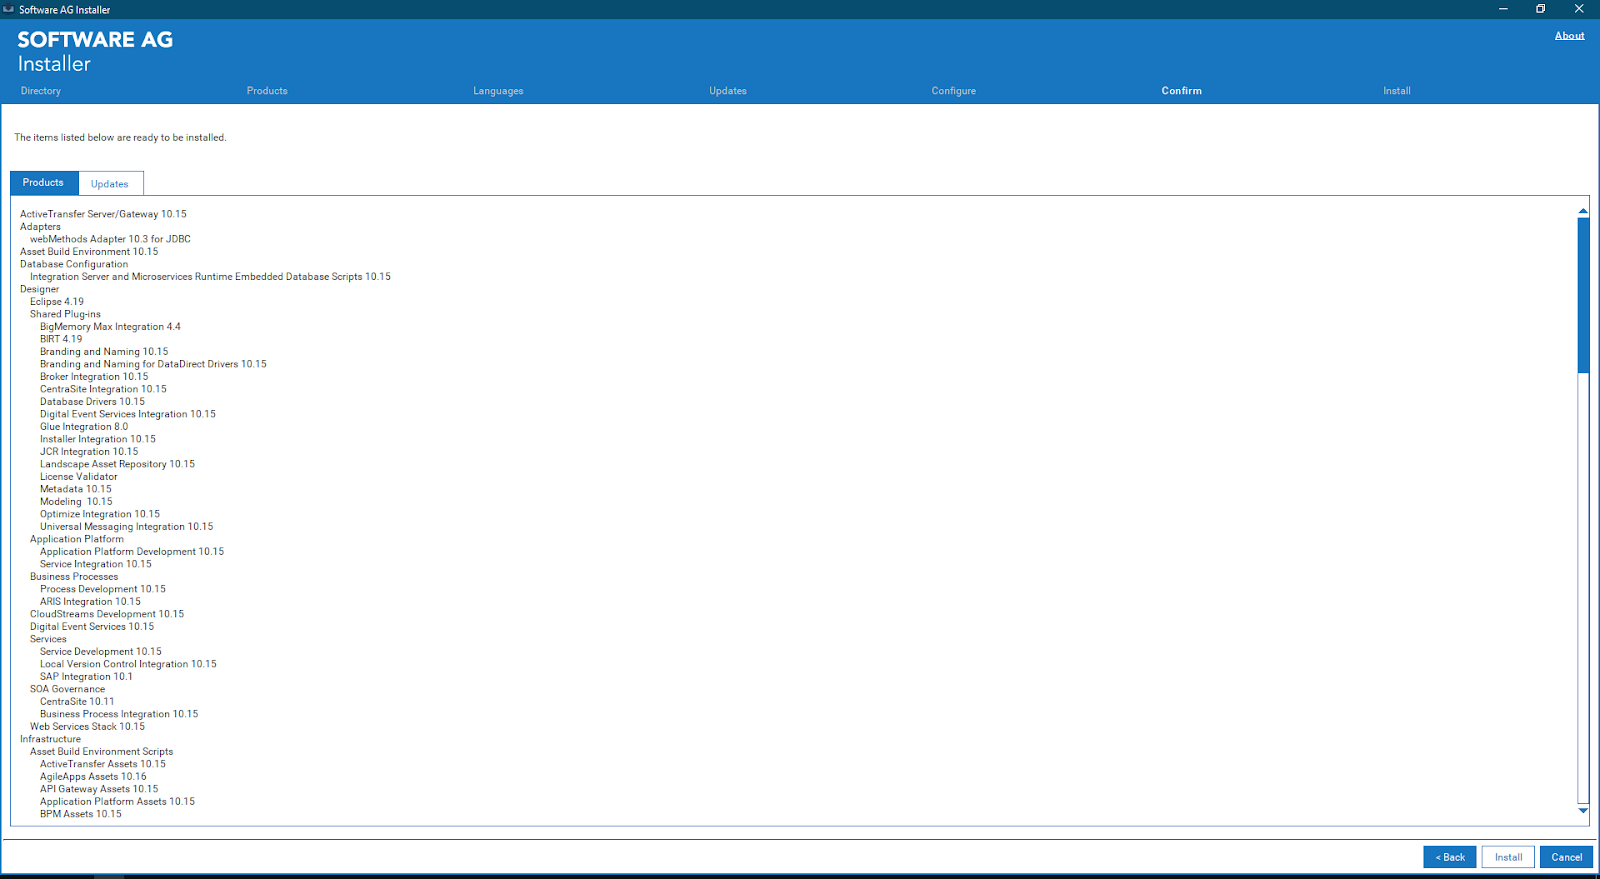Select JCR Integration 10.15
This screenshot has width=1600, height=879.
[x=89, y=452]
